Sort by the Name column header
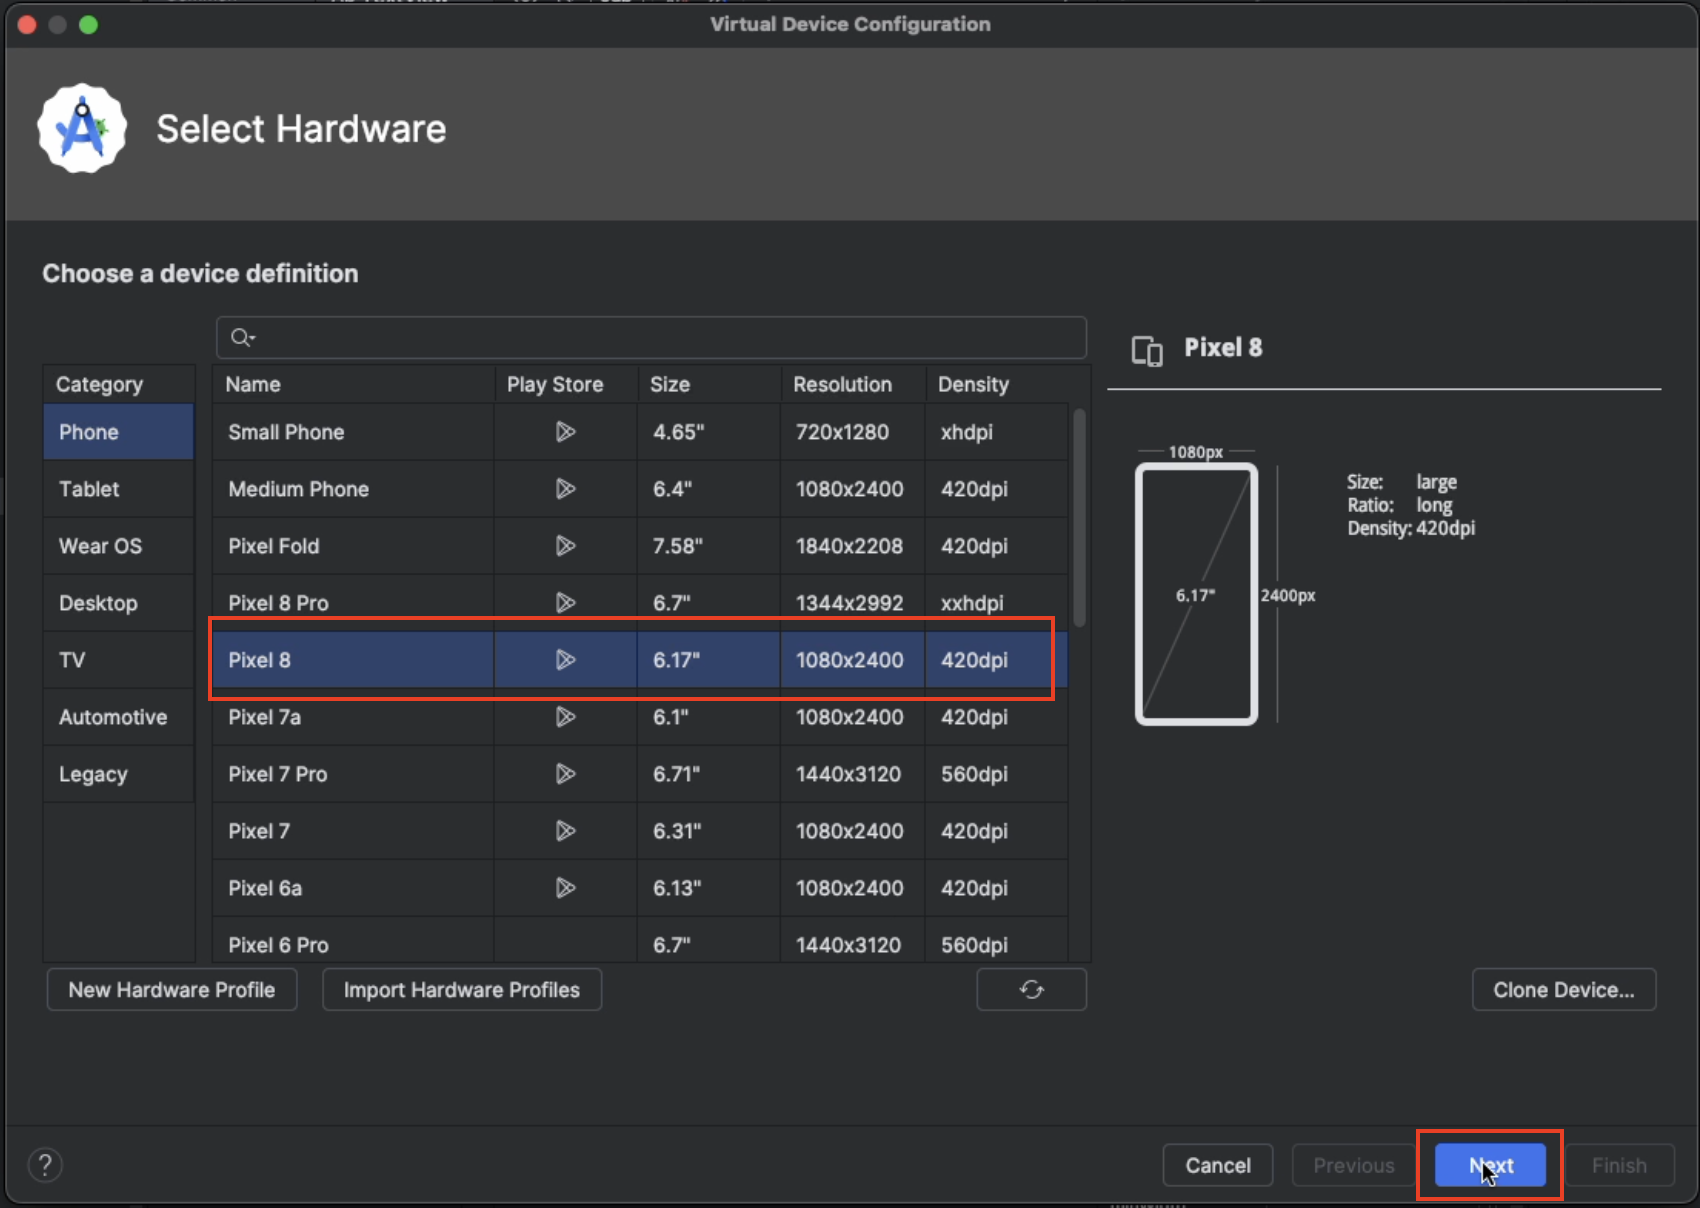Image resolution: width=1700 pixels, height=1208 pixels. coord(353,384)
